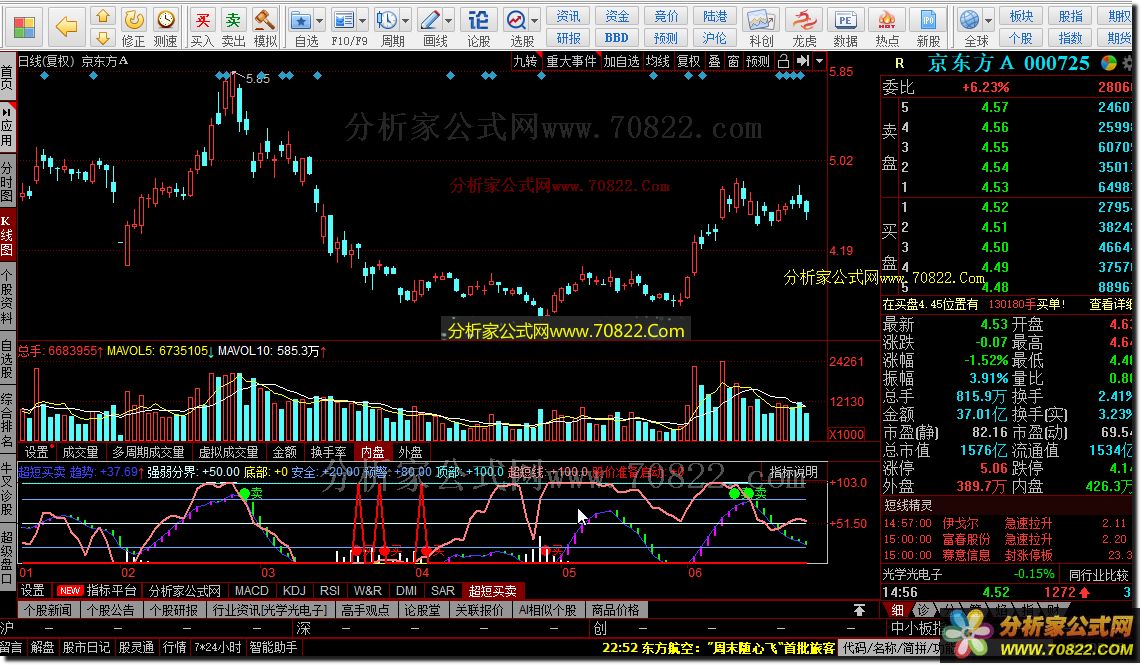Viewport: 1142px width, 665px height.
Task: Click the colorful four-square home icon
Action: coord(24,28)
